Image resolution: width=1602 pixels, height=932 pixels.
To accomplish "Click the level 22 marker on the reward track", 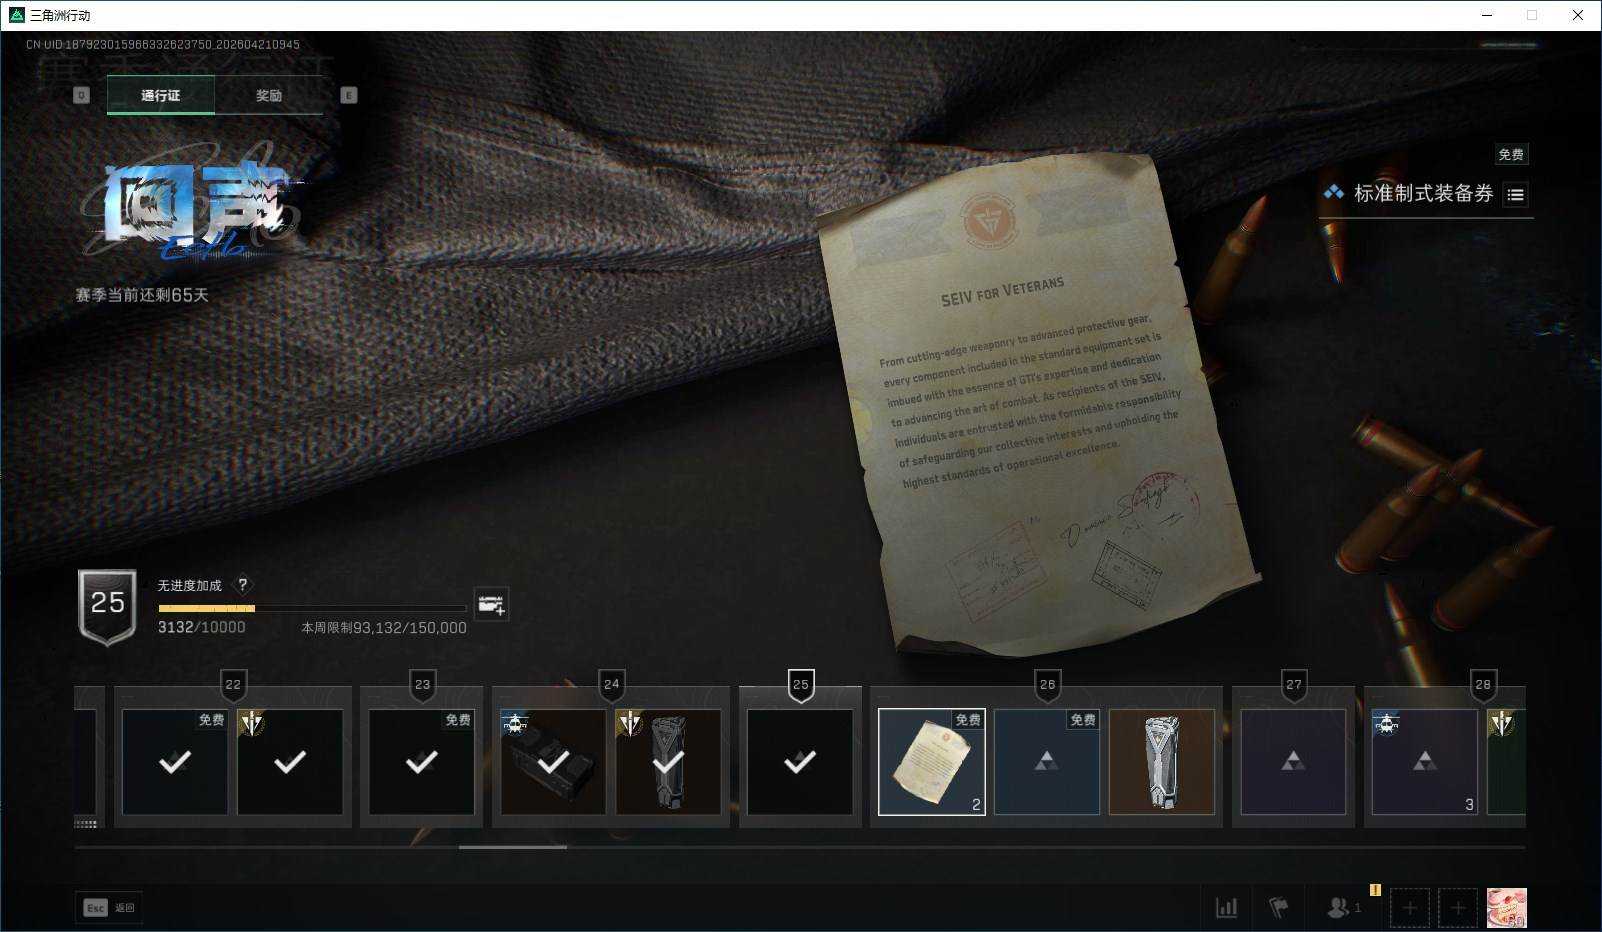I will 233,685.
